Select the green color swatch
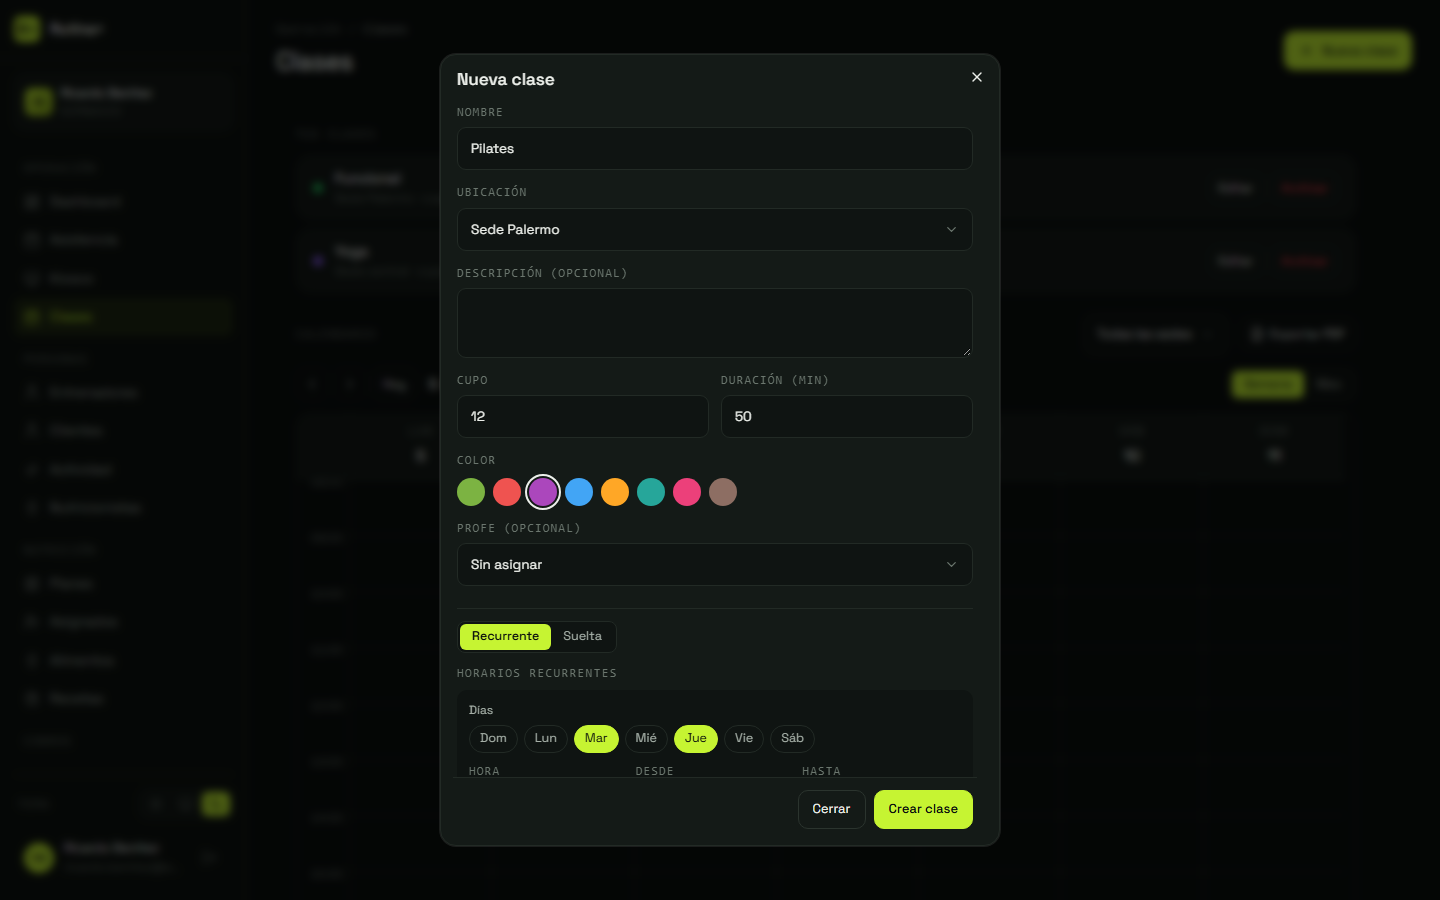This screenshot has height=900, width=1440. 471,492
